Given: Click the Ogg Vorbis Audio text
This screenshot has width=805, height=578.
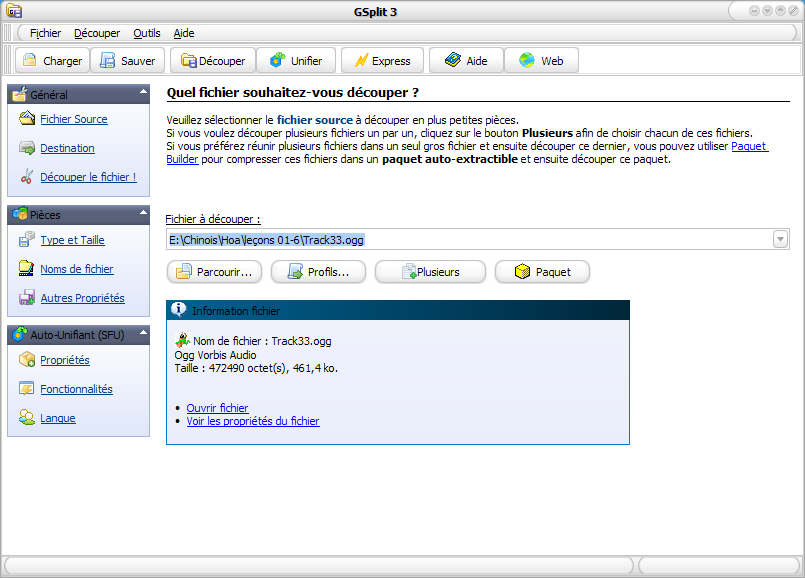Looking at the screenshot, I should 216,355.
